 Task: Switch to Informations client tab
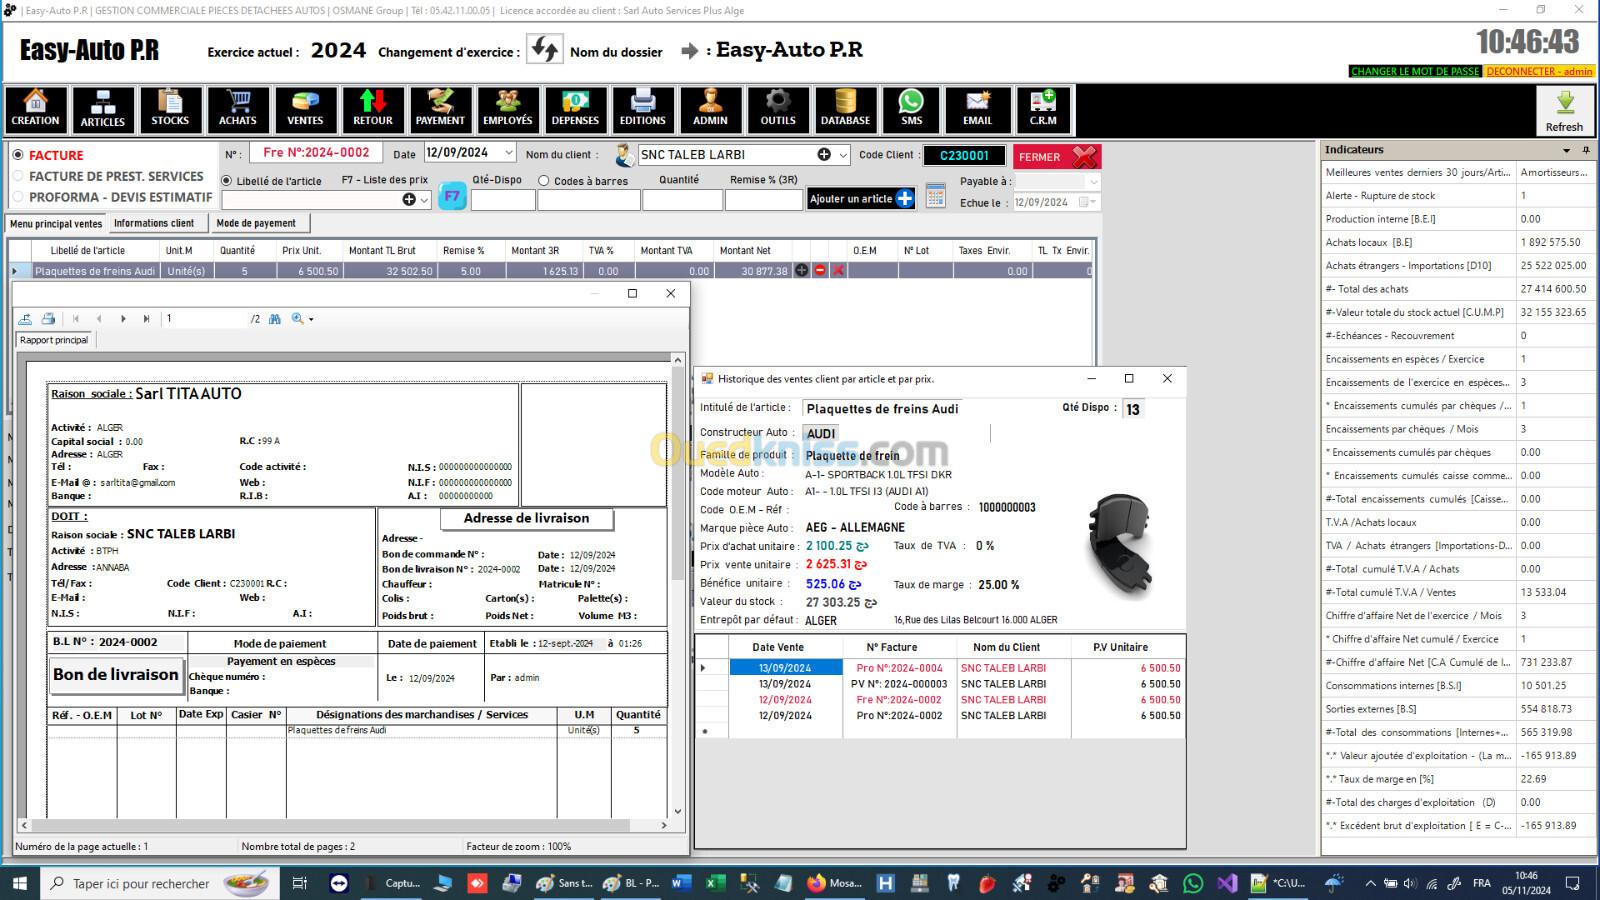click(154, 223)
